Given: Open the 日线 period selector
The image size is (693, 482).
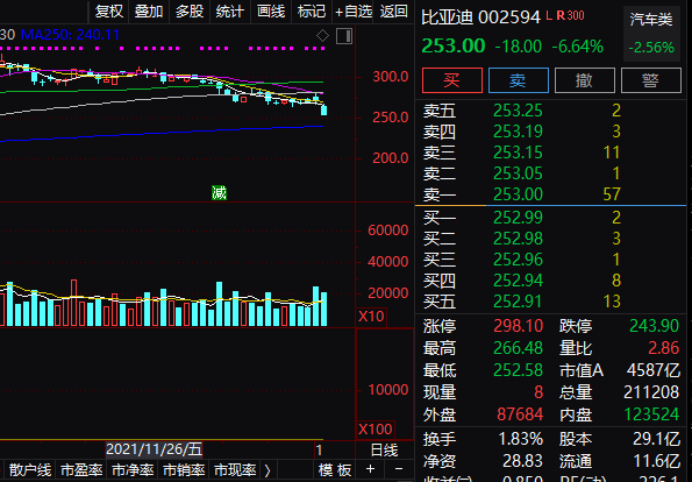Looking at the screenshot, I should click(384, 450).
